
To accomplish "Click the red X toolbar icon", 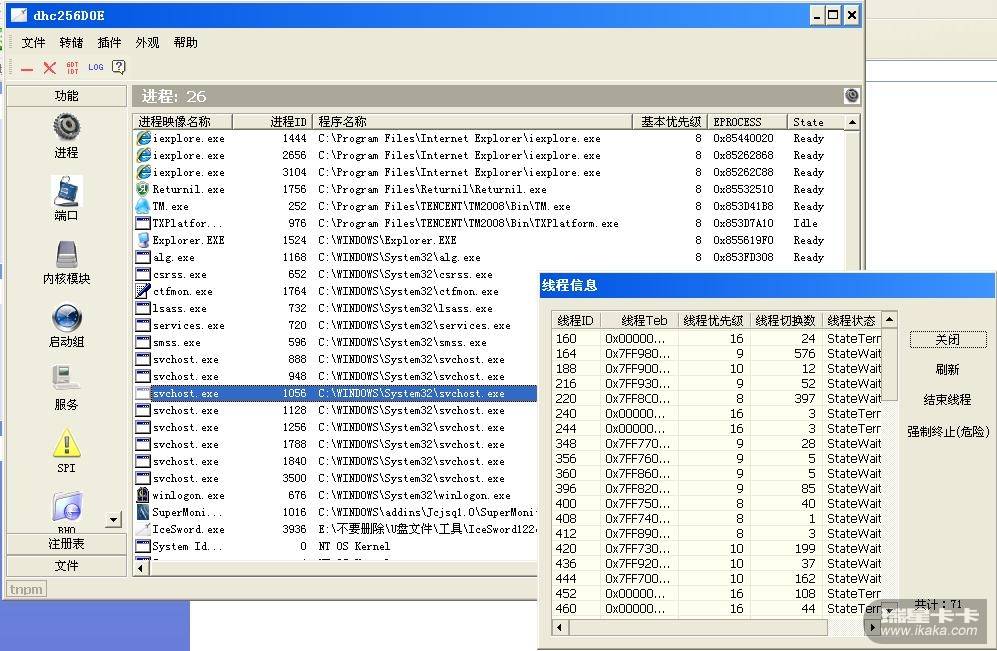I will coord(50,67).
